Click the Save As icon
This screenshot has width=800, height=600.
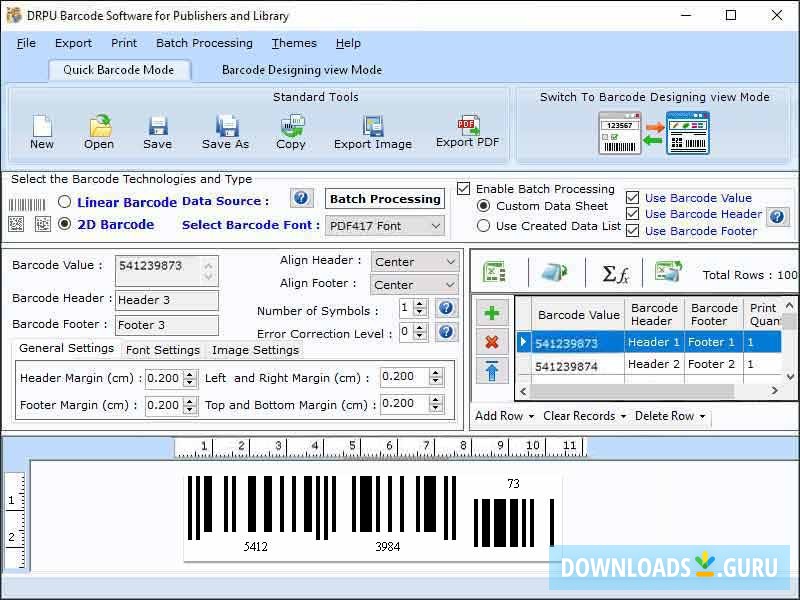tap(225, 128)
